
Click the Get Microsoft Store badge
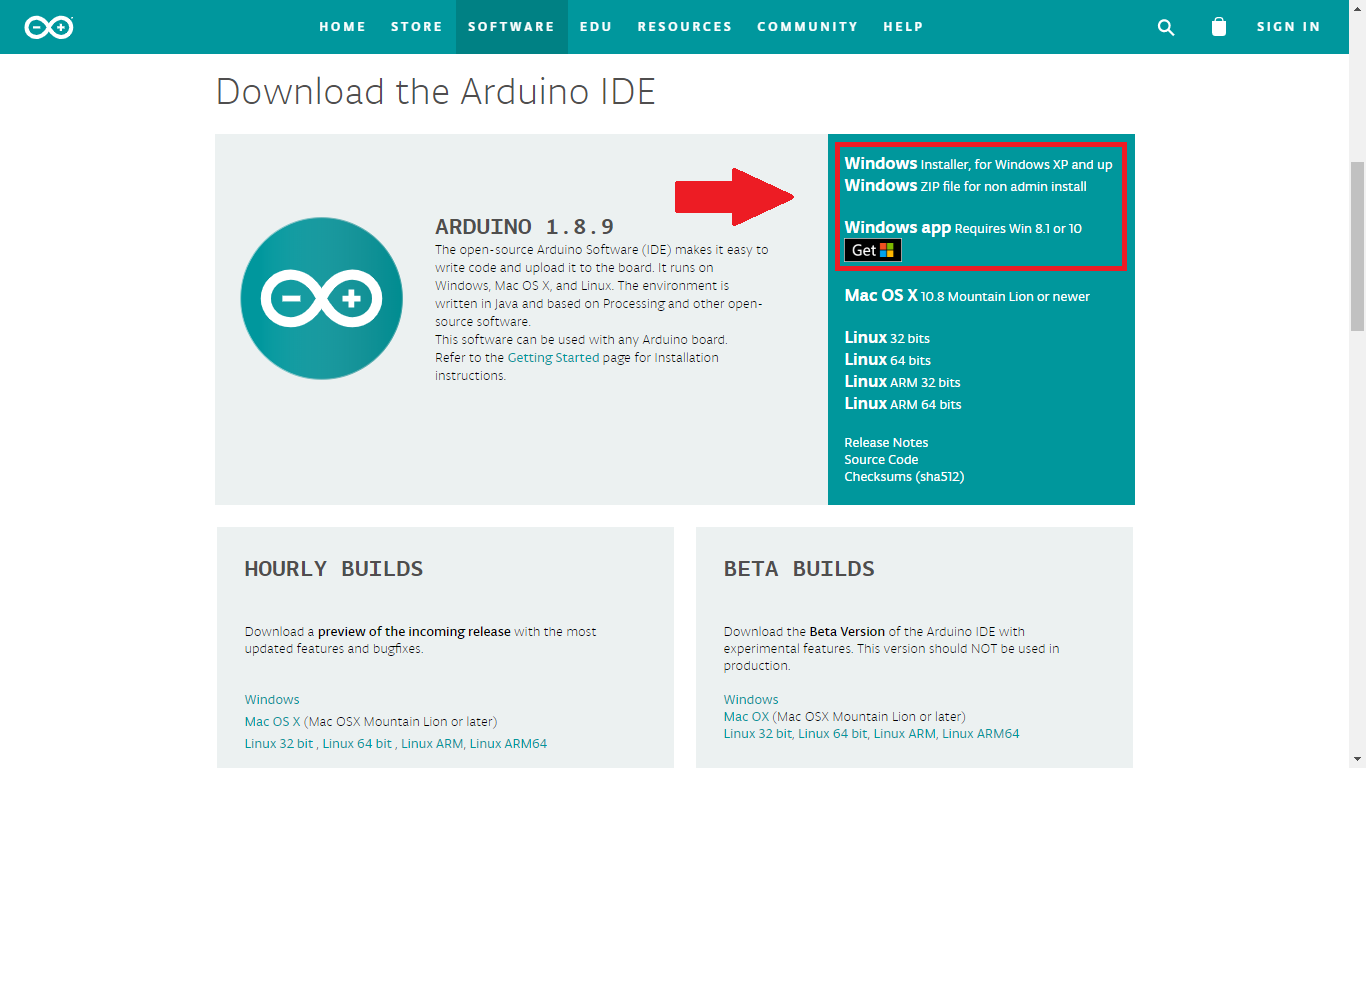click(x=873, y=250)
